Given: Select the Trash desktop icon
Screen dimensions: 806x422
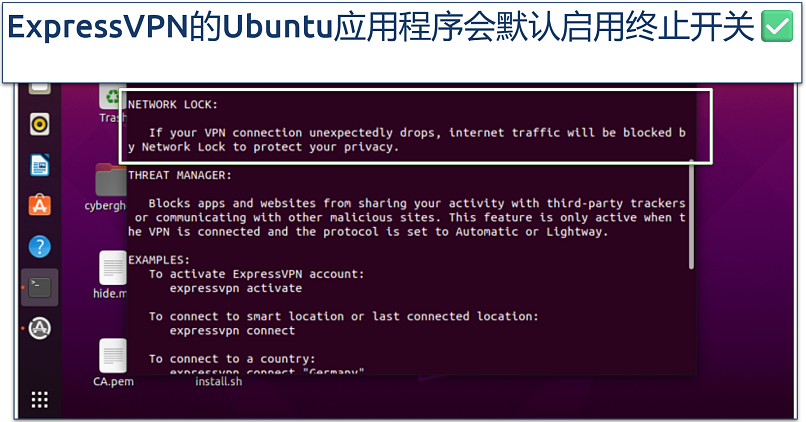Looking at the screenshot, I should [110, 99].
